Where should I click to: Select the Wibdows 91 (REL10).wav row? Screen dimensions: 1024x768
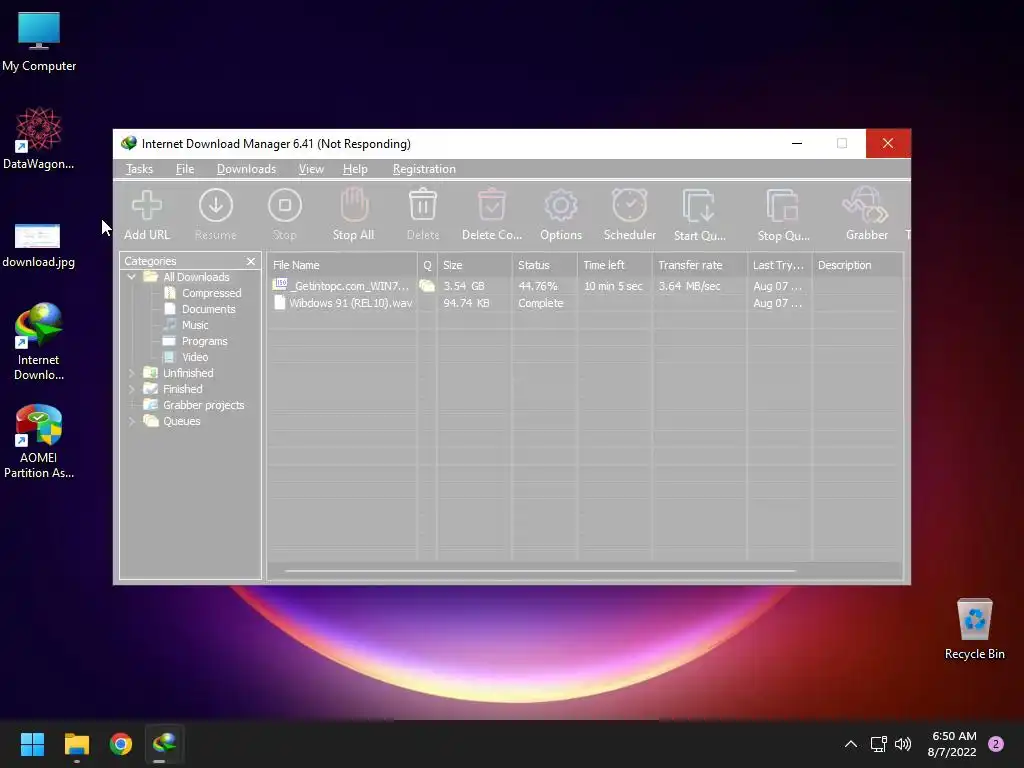click(584, 303)
